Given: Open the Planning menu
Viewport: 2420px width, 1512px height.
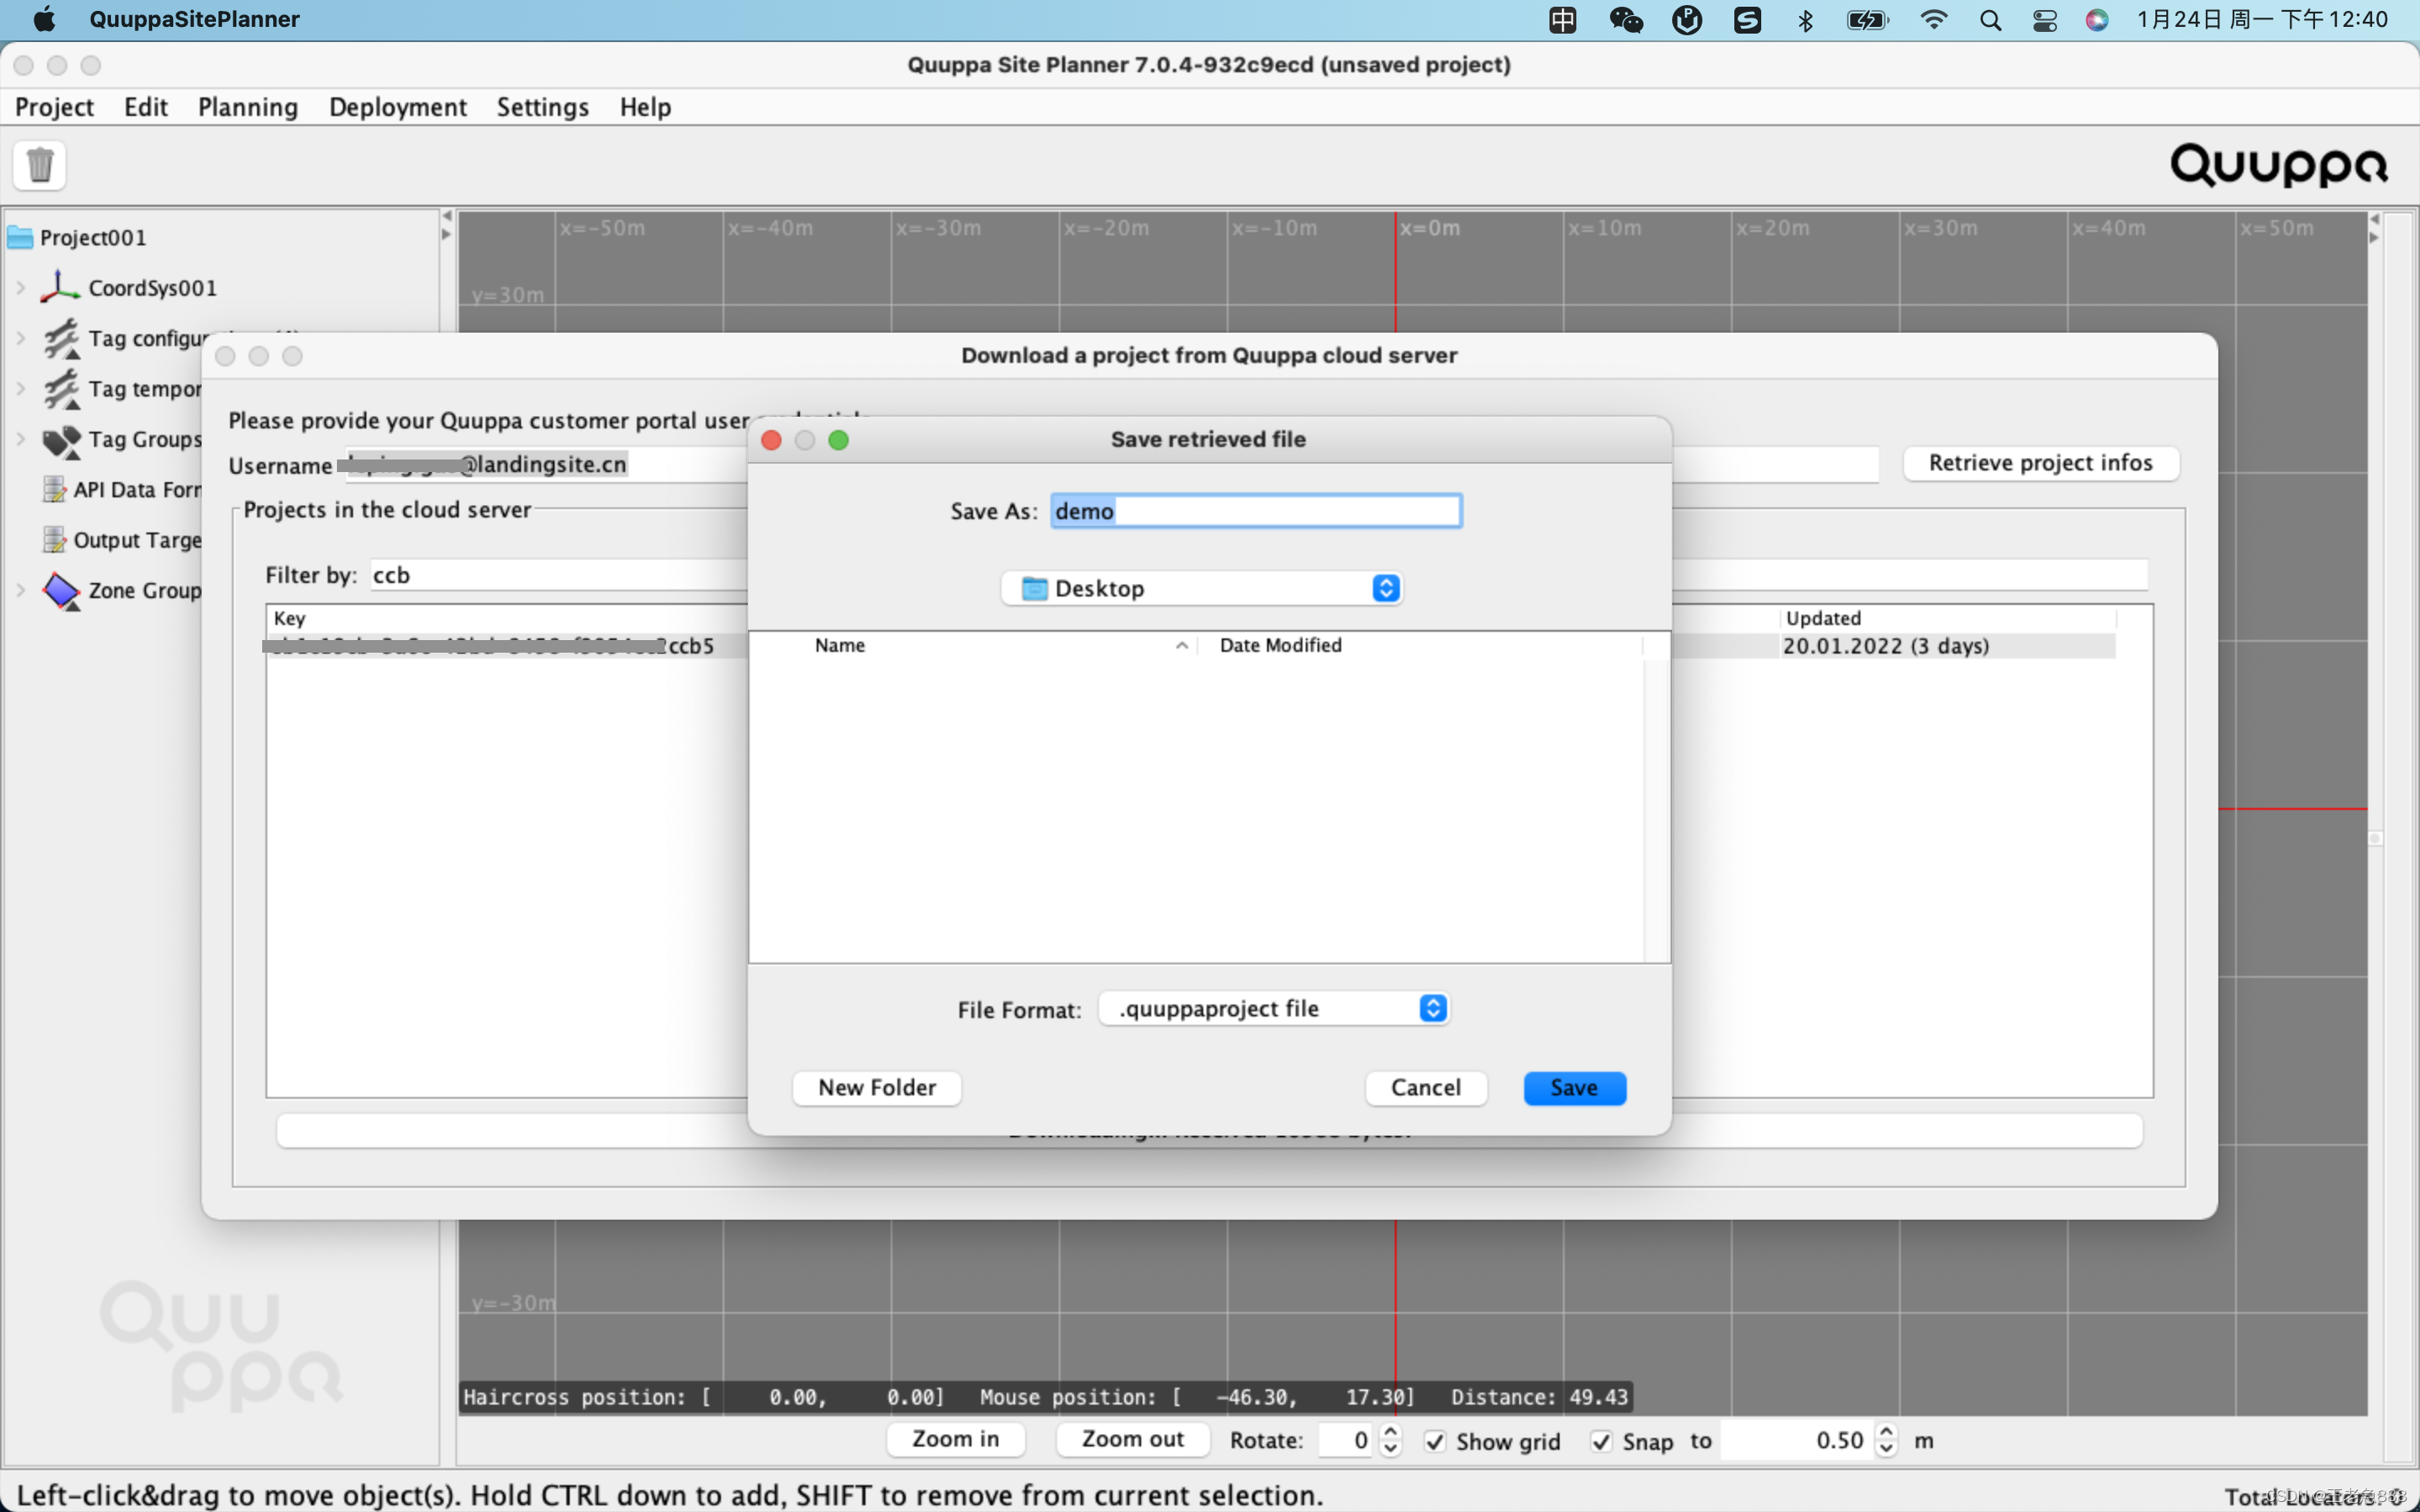Looking at the screenshot, I should [247, 107].
